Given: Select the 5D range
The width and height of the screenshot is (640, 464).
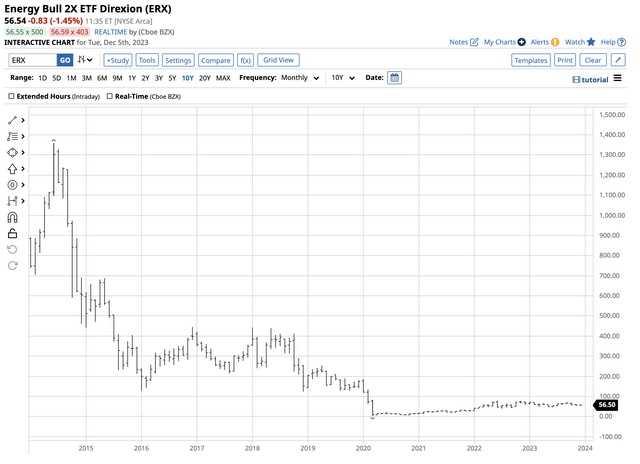Looking at the screenshot, I should coord(56,78).
